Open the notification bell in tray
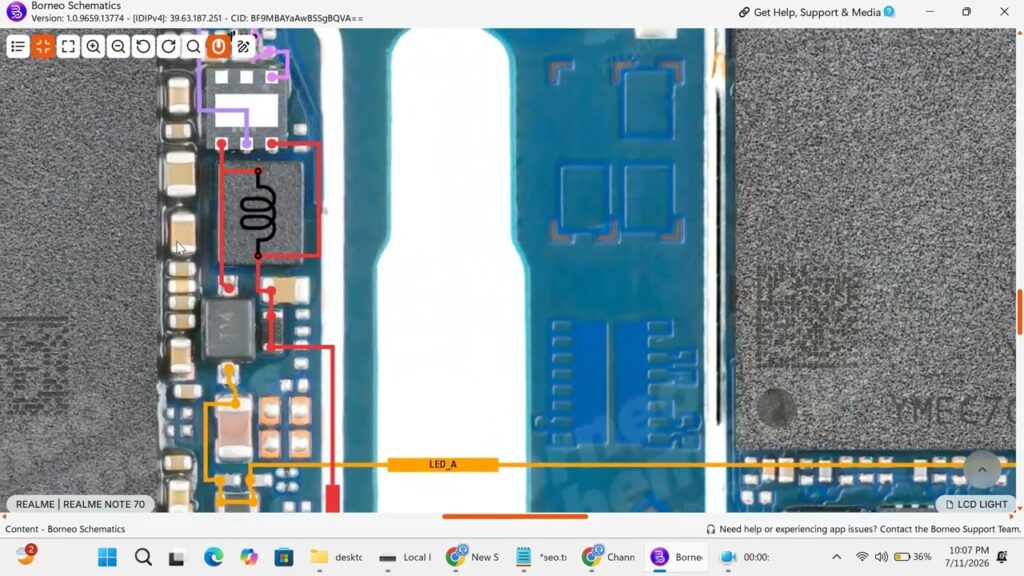The width and height of the screenshot is (1024, 576). coord(1002,557)
